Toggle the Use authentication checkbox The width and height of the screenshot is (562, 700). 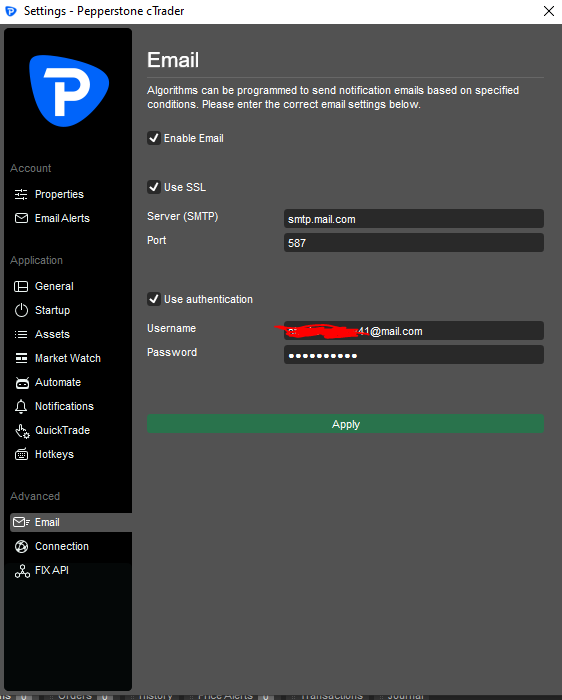coord(154,299)
